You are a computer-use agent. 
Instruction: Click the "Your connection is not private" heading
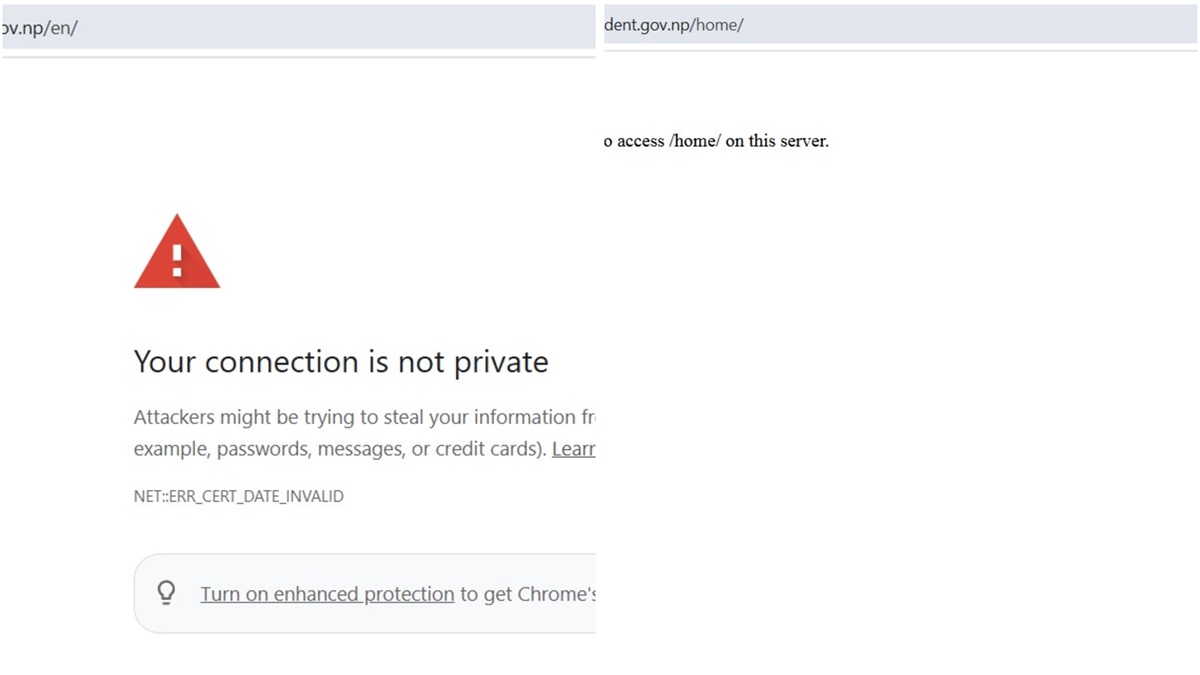point(341,361)
